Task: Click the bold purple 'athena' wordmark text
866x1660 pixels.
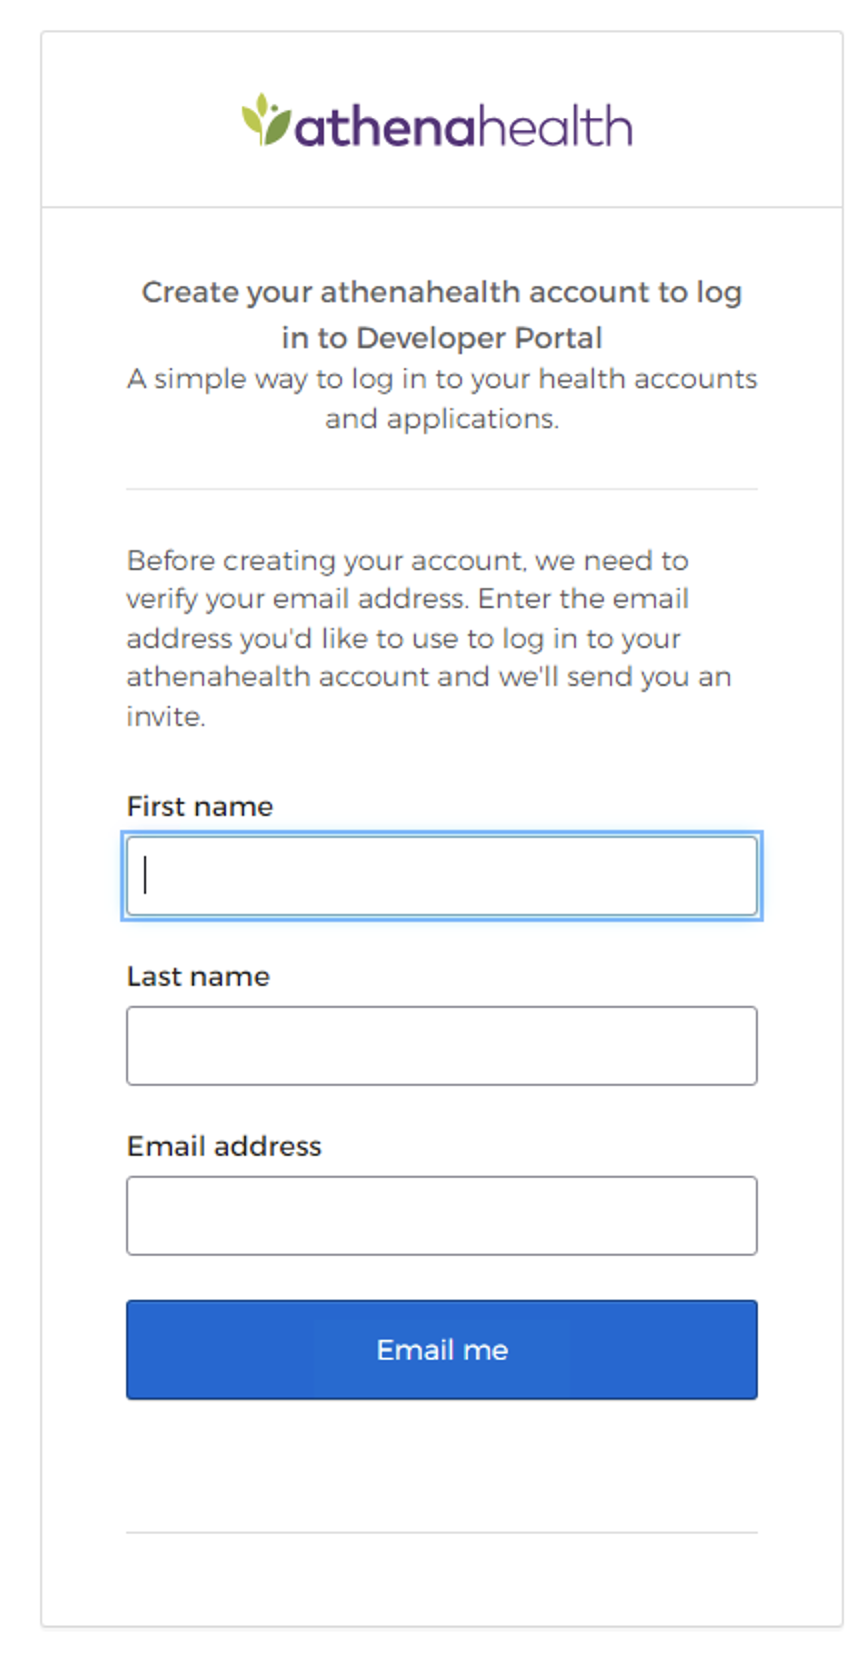Action: click(383, 128)
